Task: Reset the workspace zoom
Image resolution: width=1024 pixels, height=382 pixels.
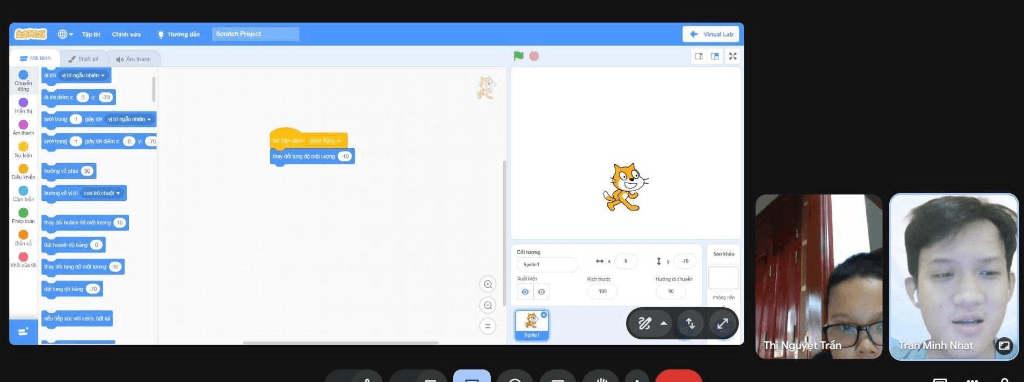Action: tap(487, 326)
